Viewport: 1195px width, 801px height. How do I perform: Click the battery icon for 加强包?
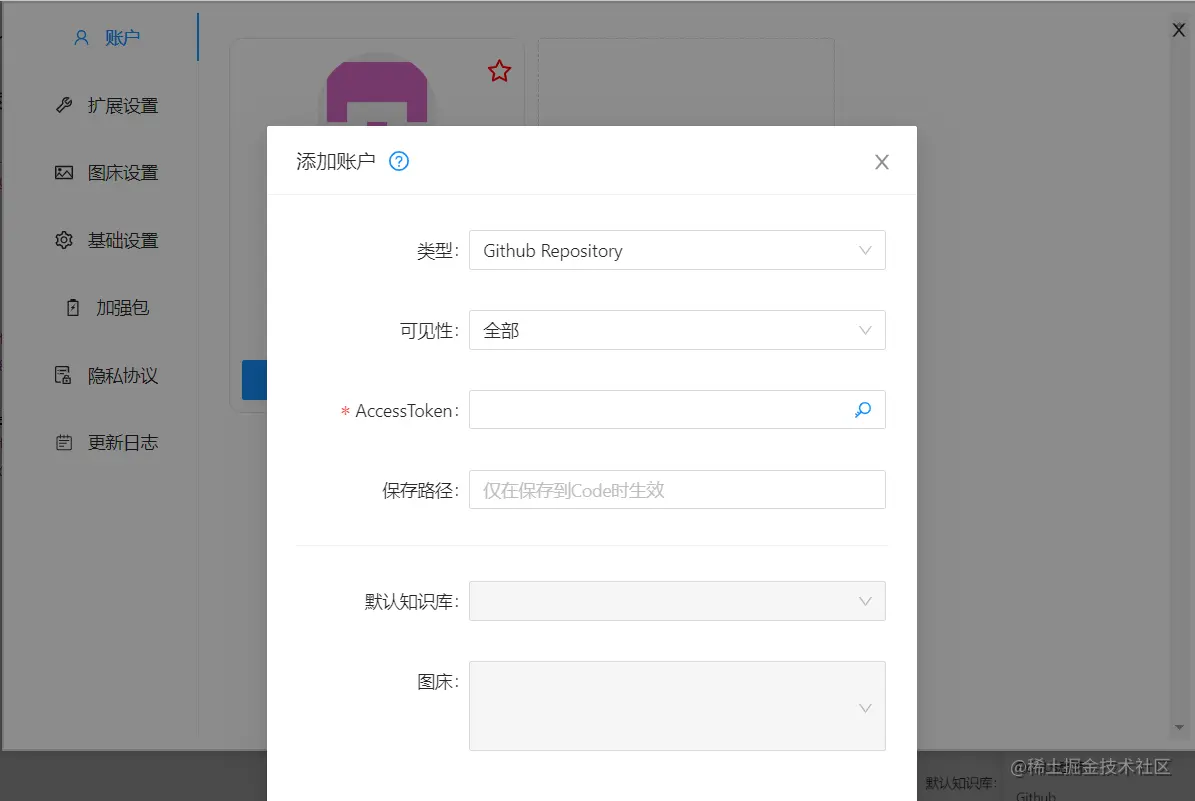(x=72, y=307)
